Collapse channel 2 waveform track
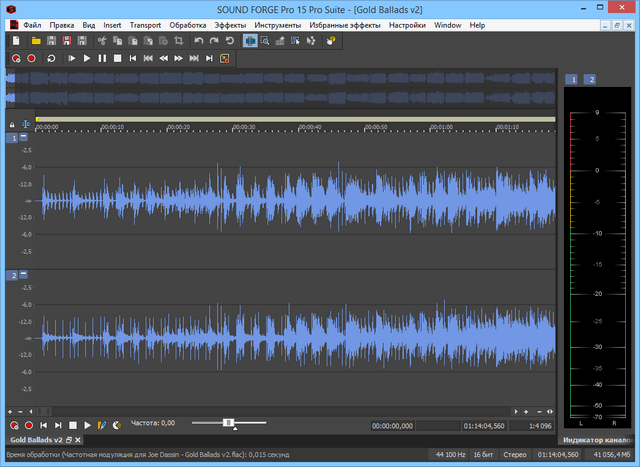This screenshot has height=467, width=640. click(24, 274)
